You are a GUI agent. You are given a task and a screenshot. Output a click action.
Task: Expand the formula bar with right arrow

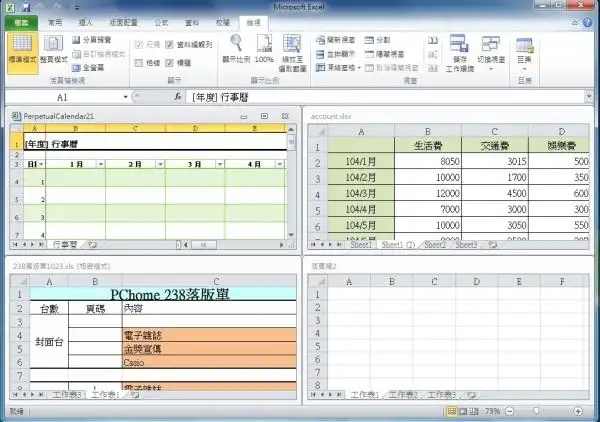tap(589, 97)
